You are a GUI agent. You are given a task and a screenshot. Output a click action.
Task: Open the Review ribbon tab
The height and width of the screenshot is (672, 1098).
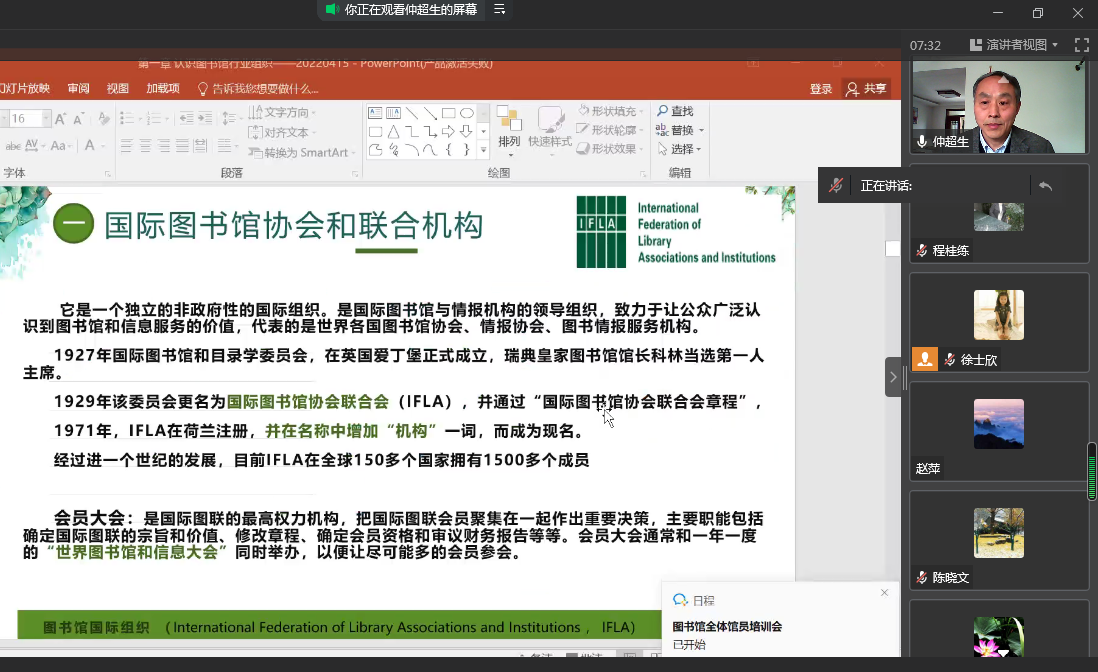[x=78, y=88]
